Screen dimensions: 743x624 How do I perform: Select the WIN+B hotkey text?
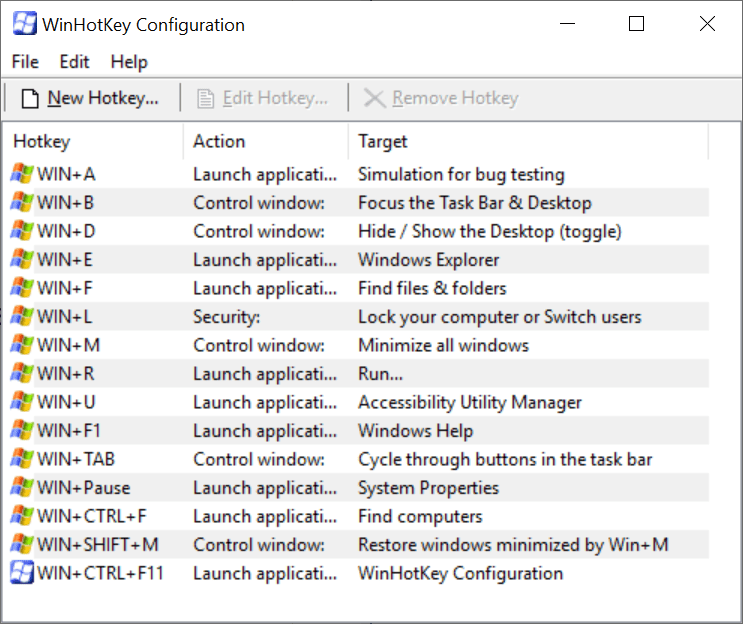coord(65,203)
